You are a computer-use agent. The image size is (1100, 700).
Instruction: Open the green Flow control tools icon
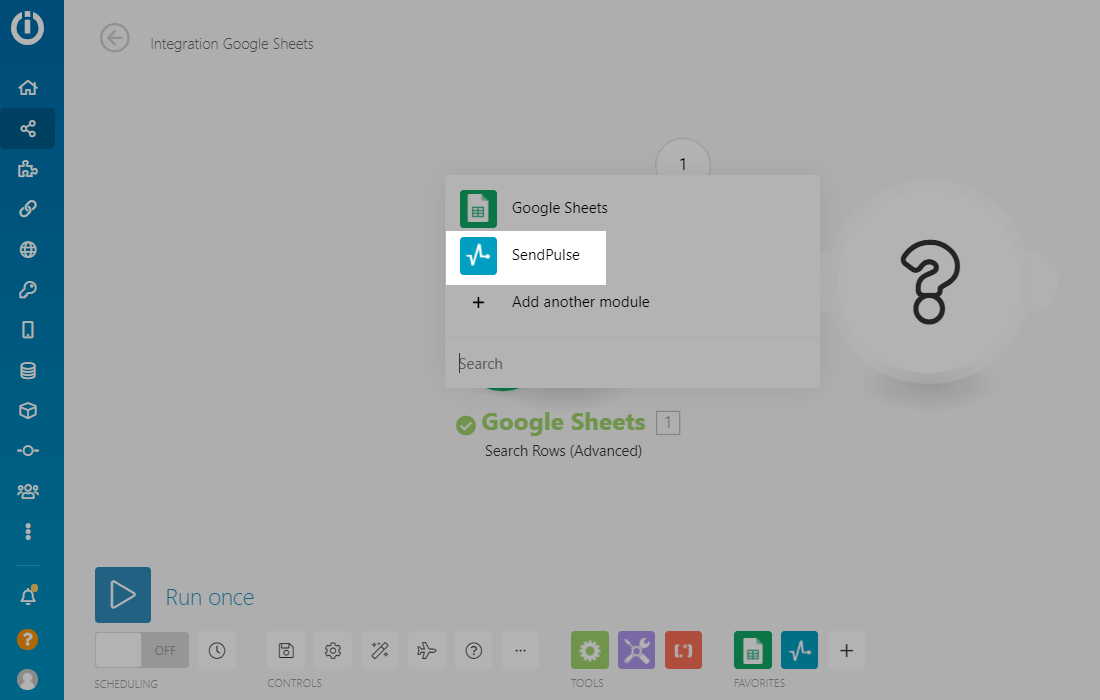(589, 650)
